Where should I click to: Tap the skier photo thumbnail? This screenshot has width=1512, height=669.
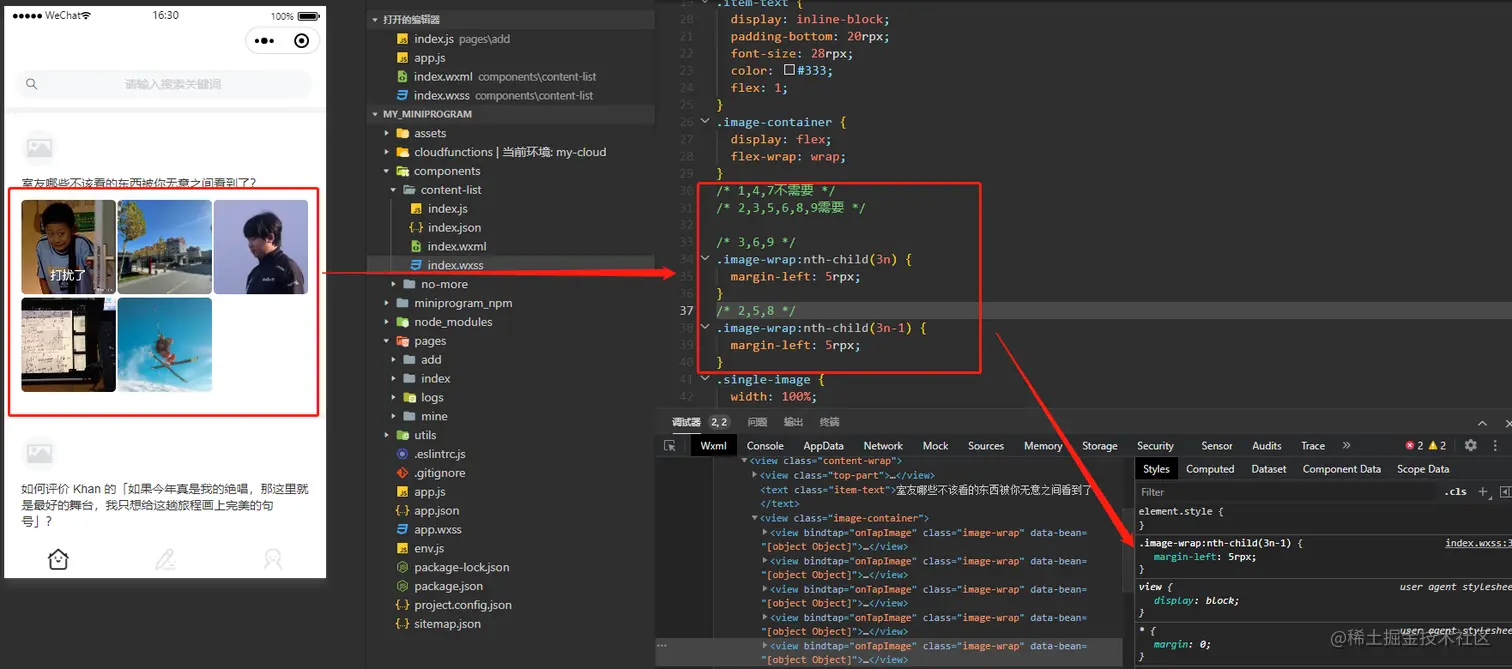pyautogui.click(x=165, y=344)
